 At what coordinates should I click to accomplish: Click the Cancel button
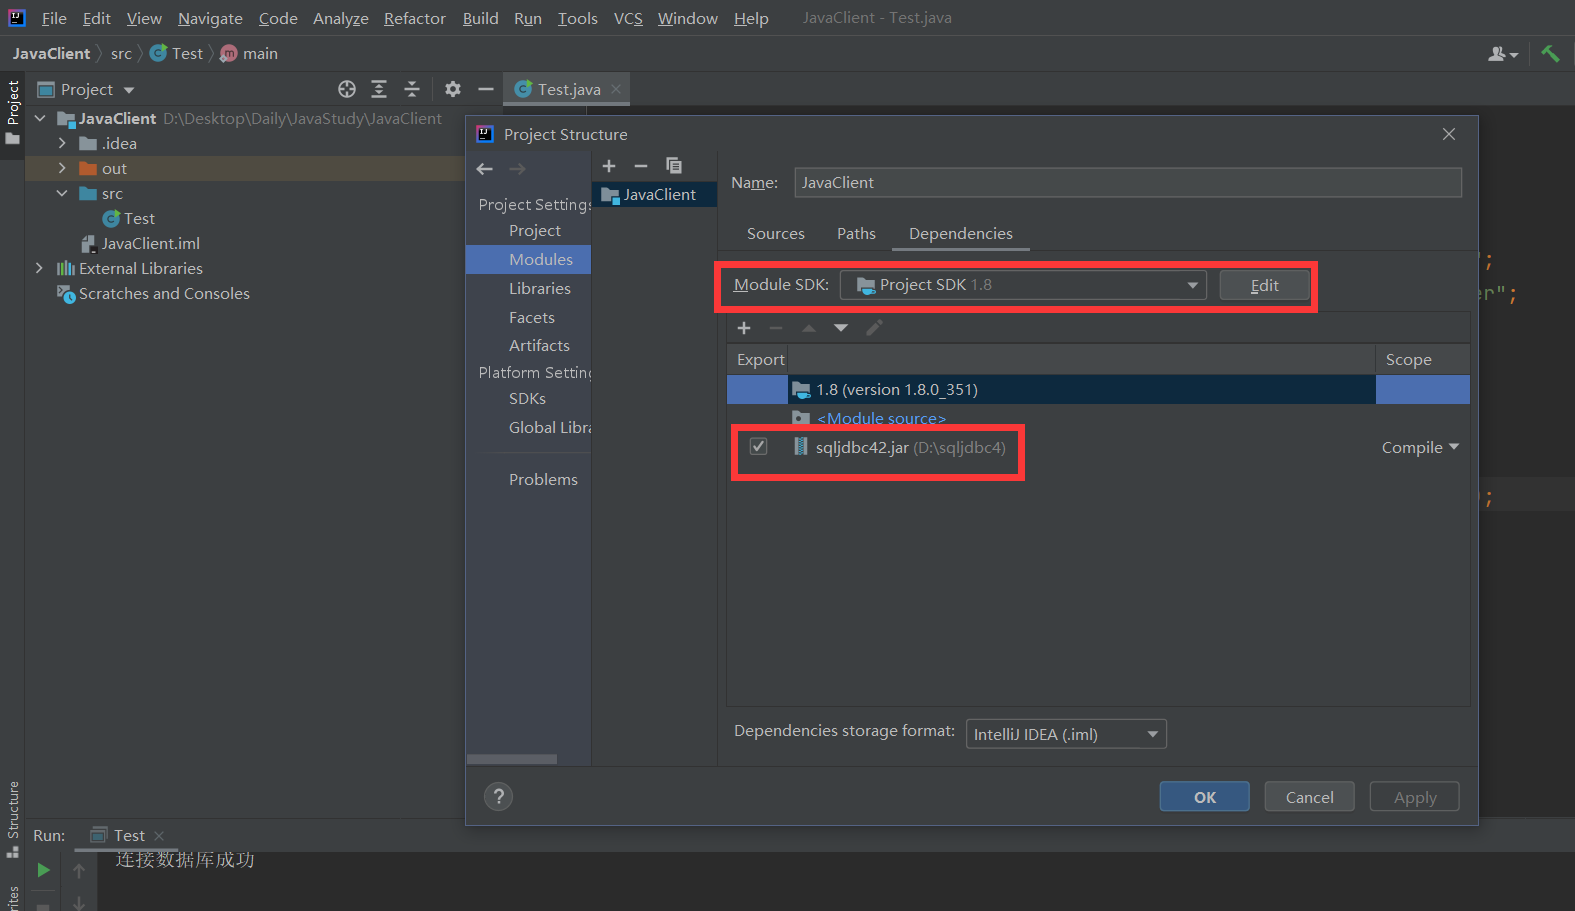click(1309, 797)
